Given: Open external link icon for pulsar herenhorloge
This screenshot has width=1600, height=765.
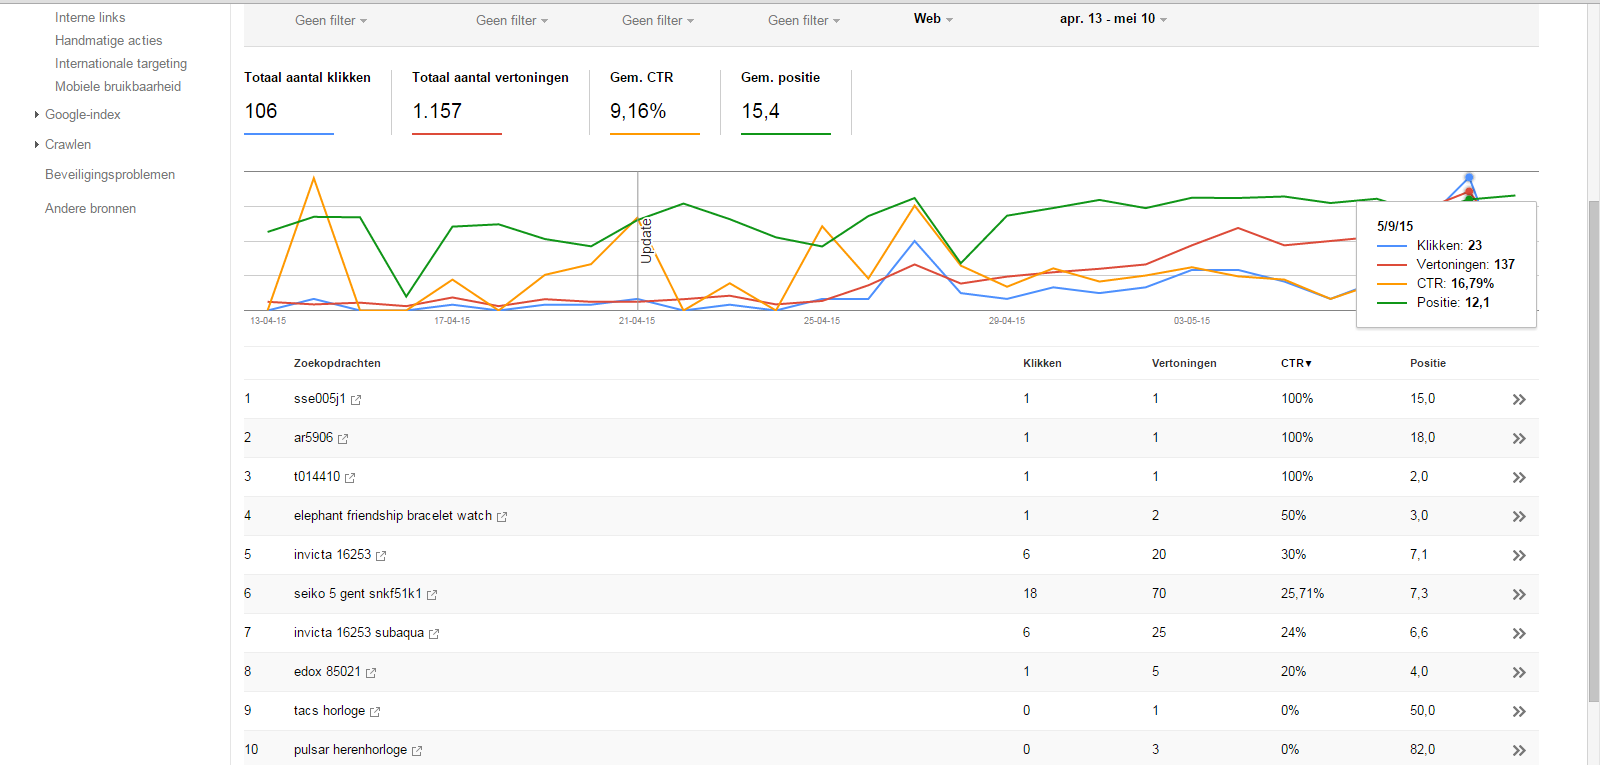Looking at the screenshot, I should click(x=417, y=751).
